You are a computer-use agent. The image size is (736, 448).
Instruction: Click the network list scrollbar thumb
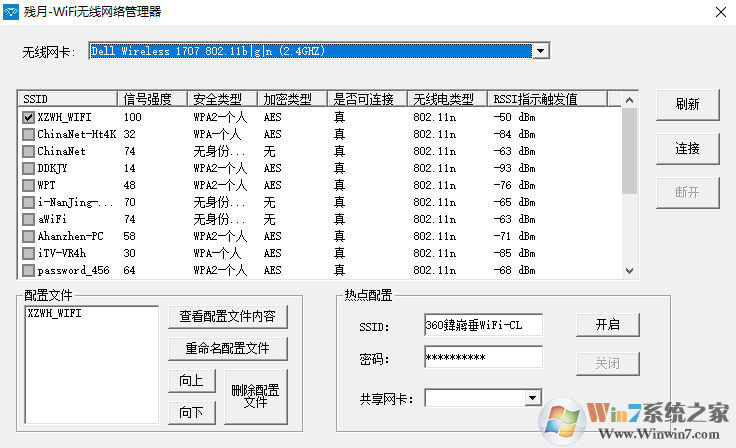[x=629, y=150]
